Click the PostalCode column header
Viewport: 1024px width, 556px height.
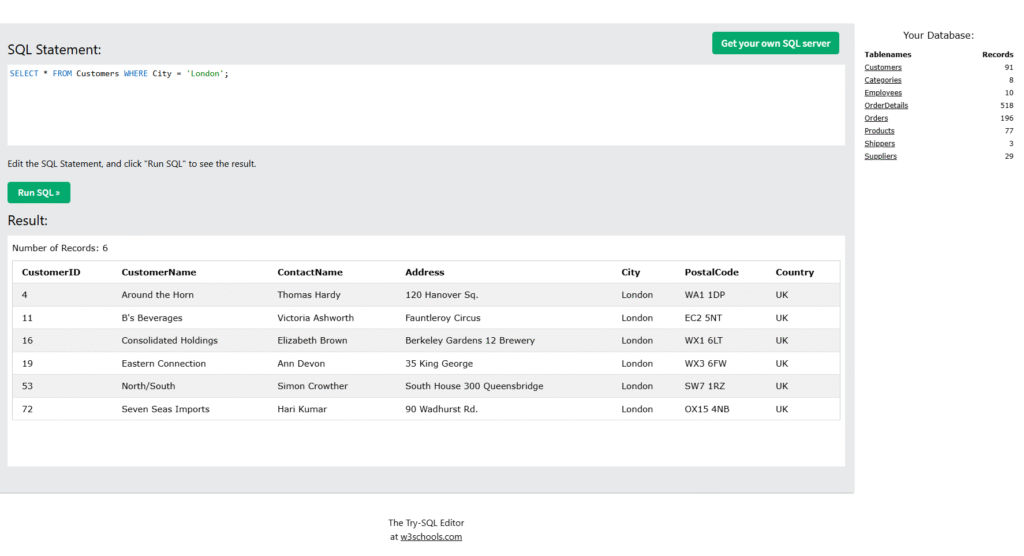(x=711, y=272)
